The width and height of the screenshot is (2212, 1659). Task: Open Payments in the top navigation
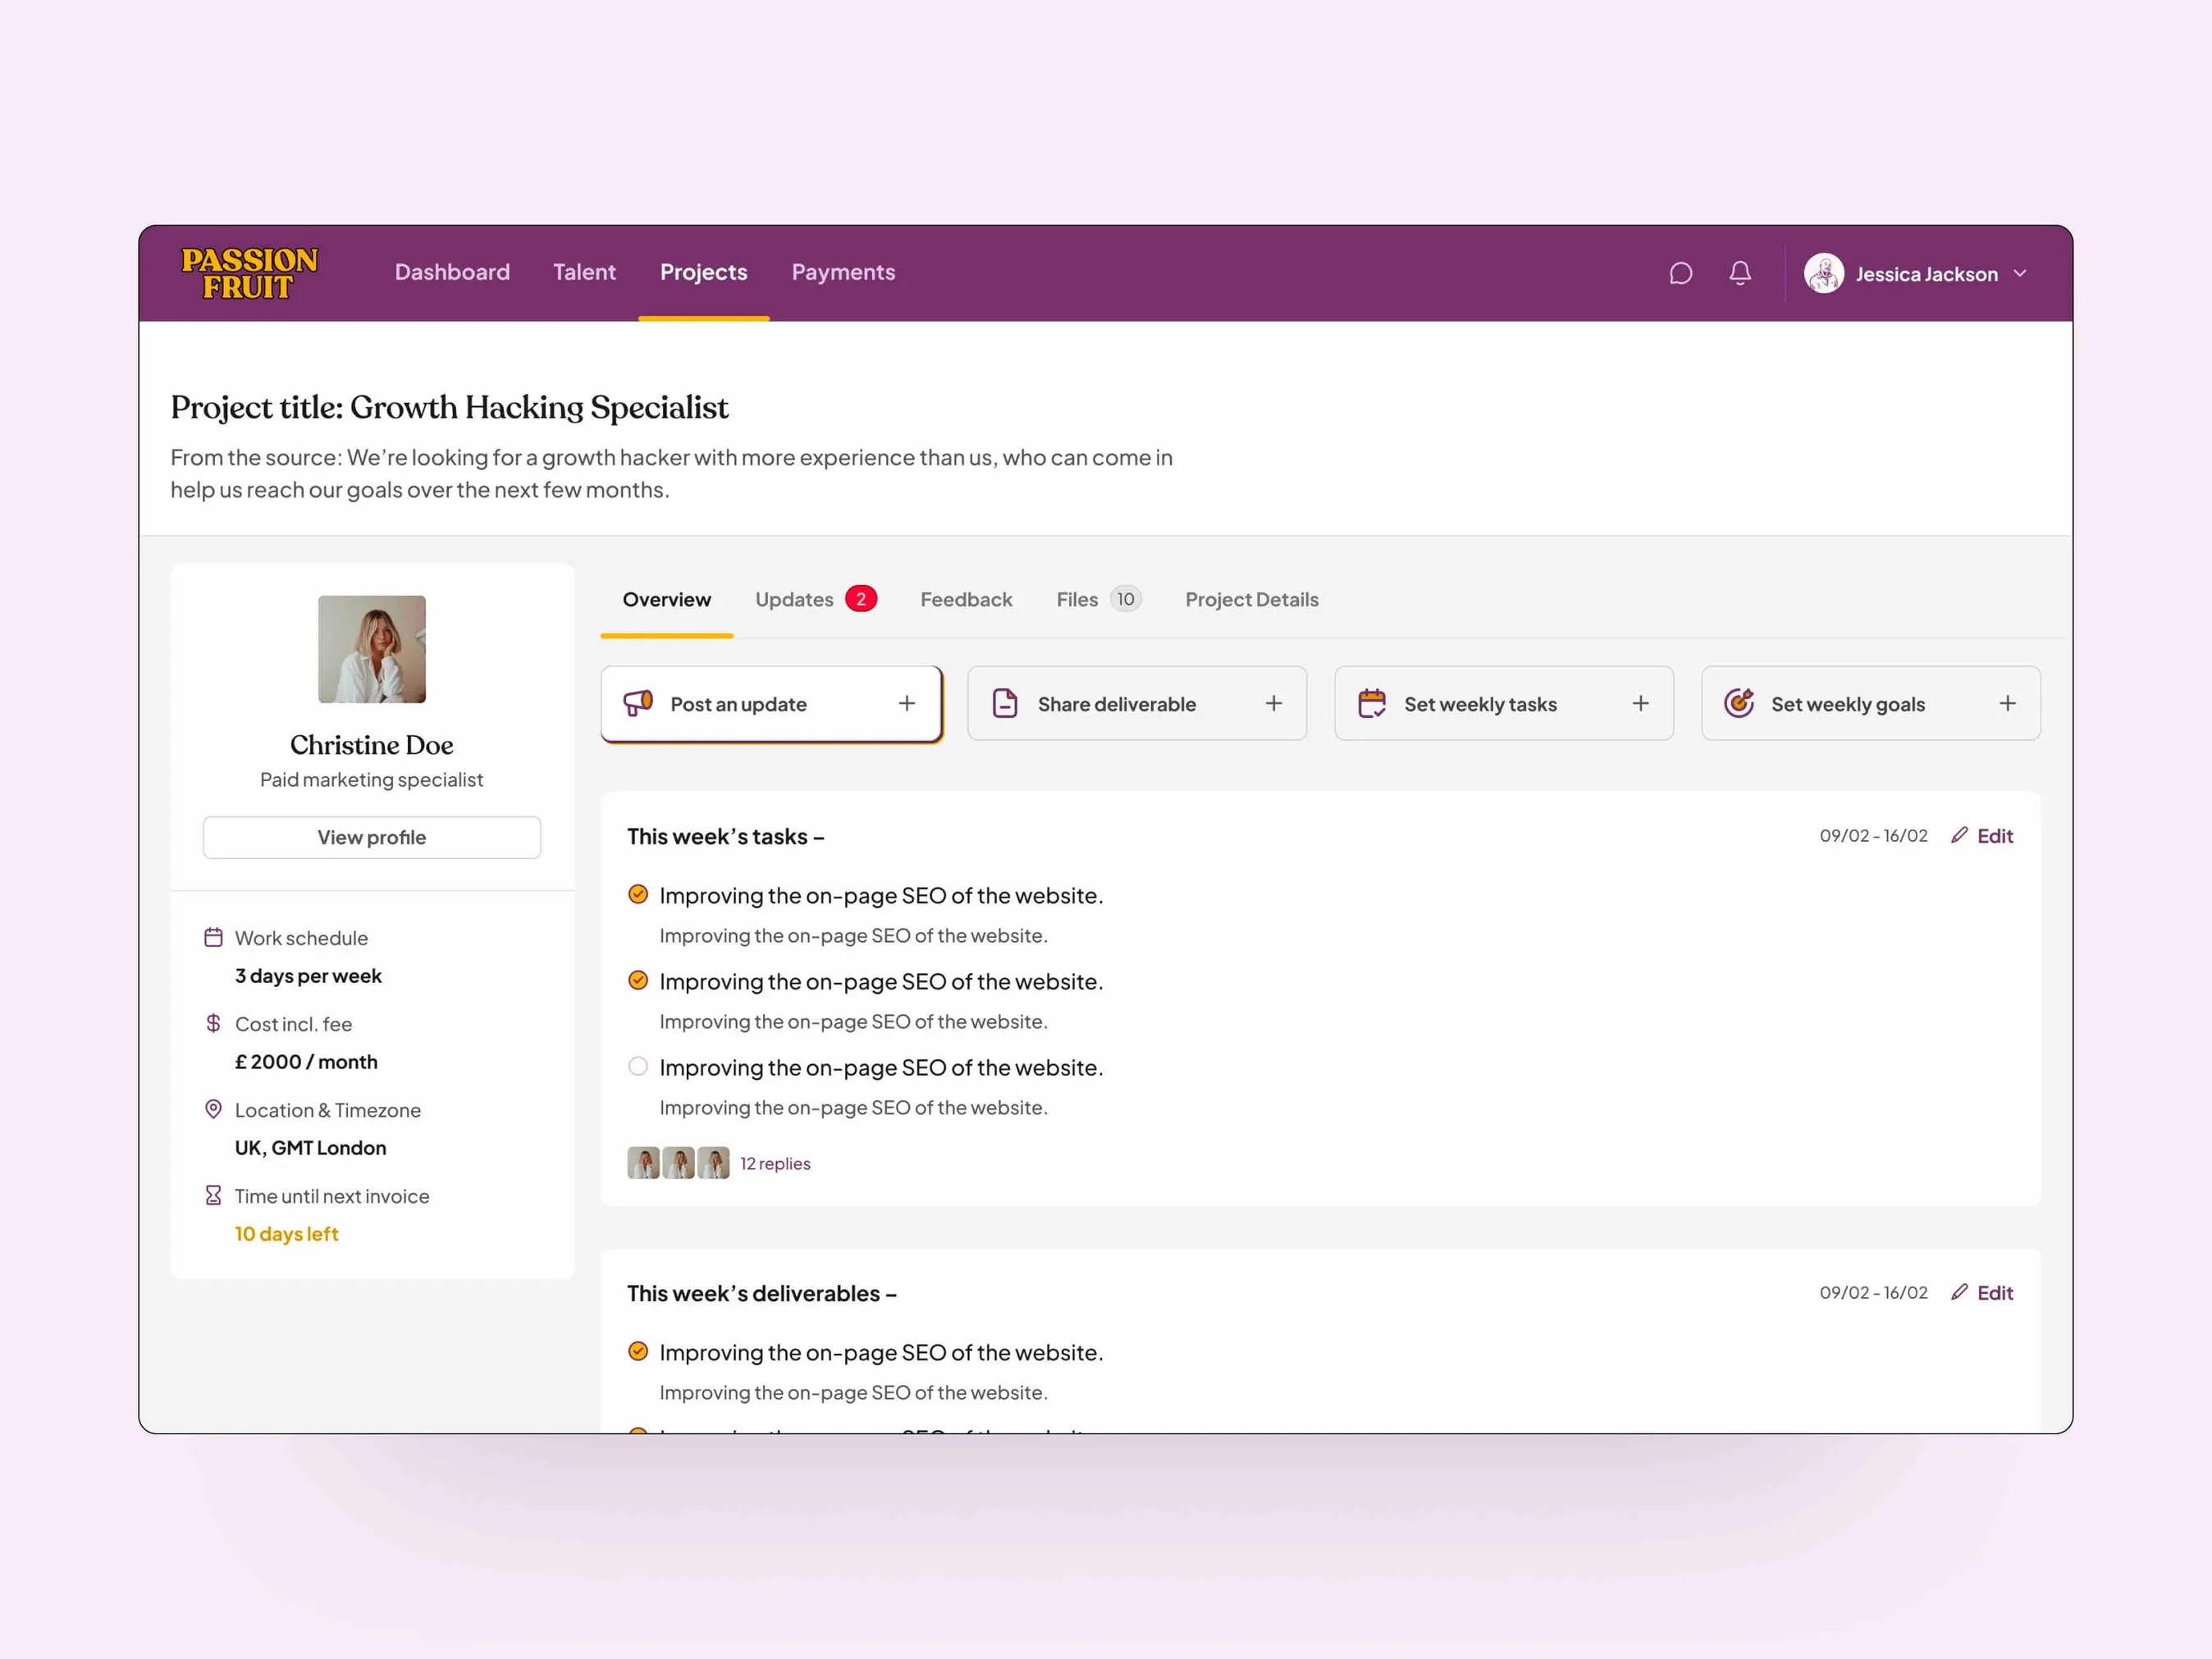843,272
